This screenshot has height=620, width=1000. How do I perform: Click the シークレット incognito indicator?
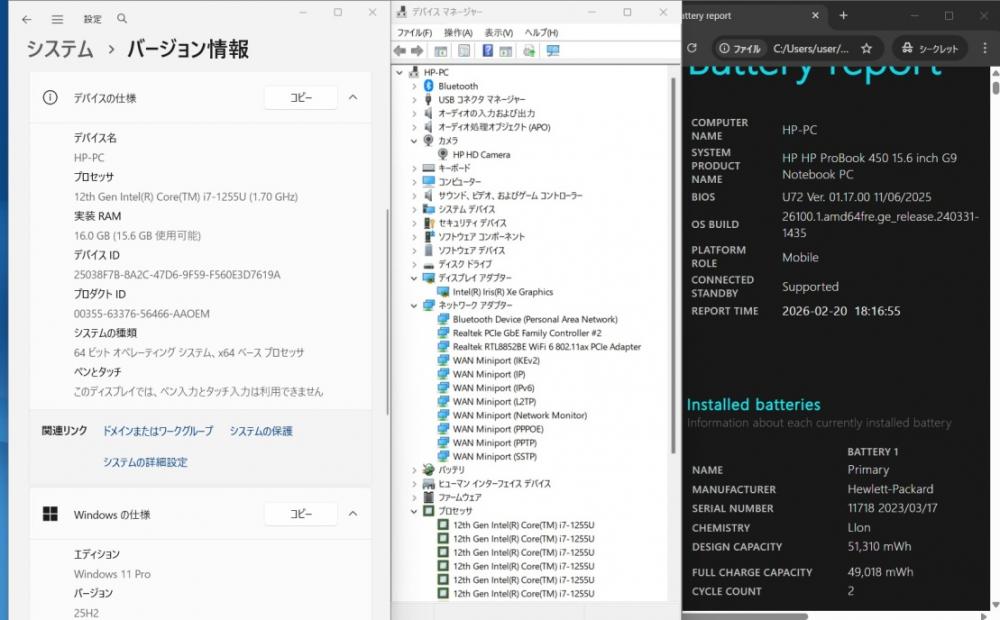coord(930,48)
